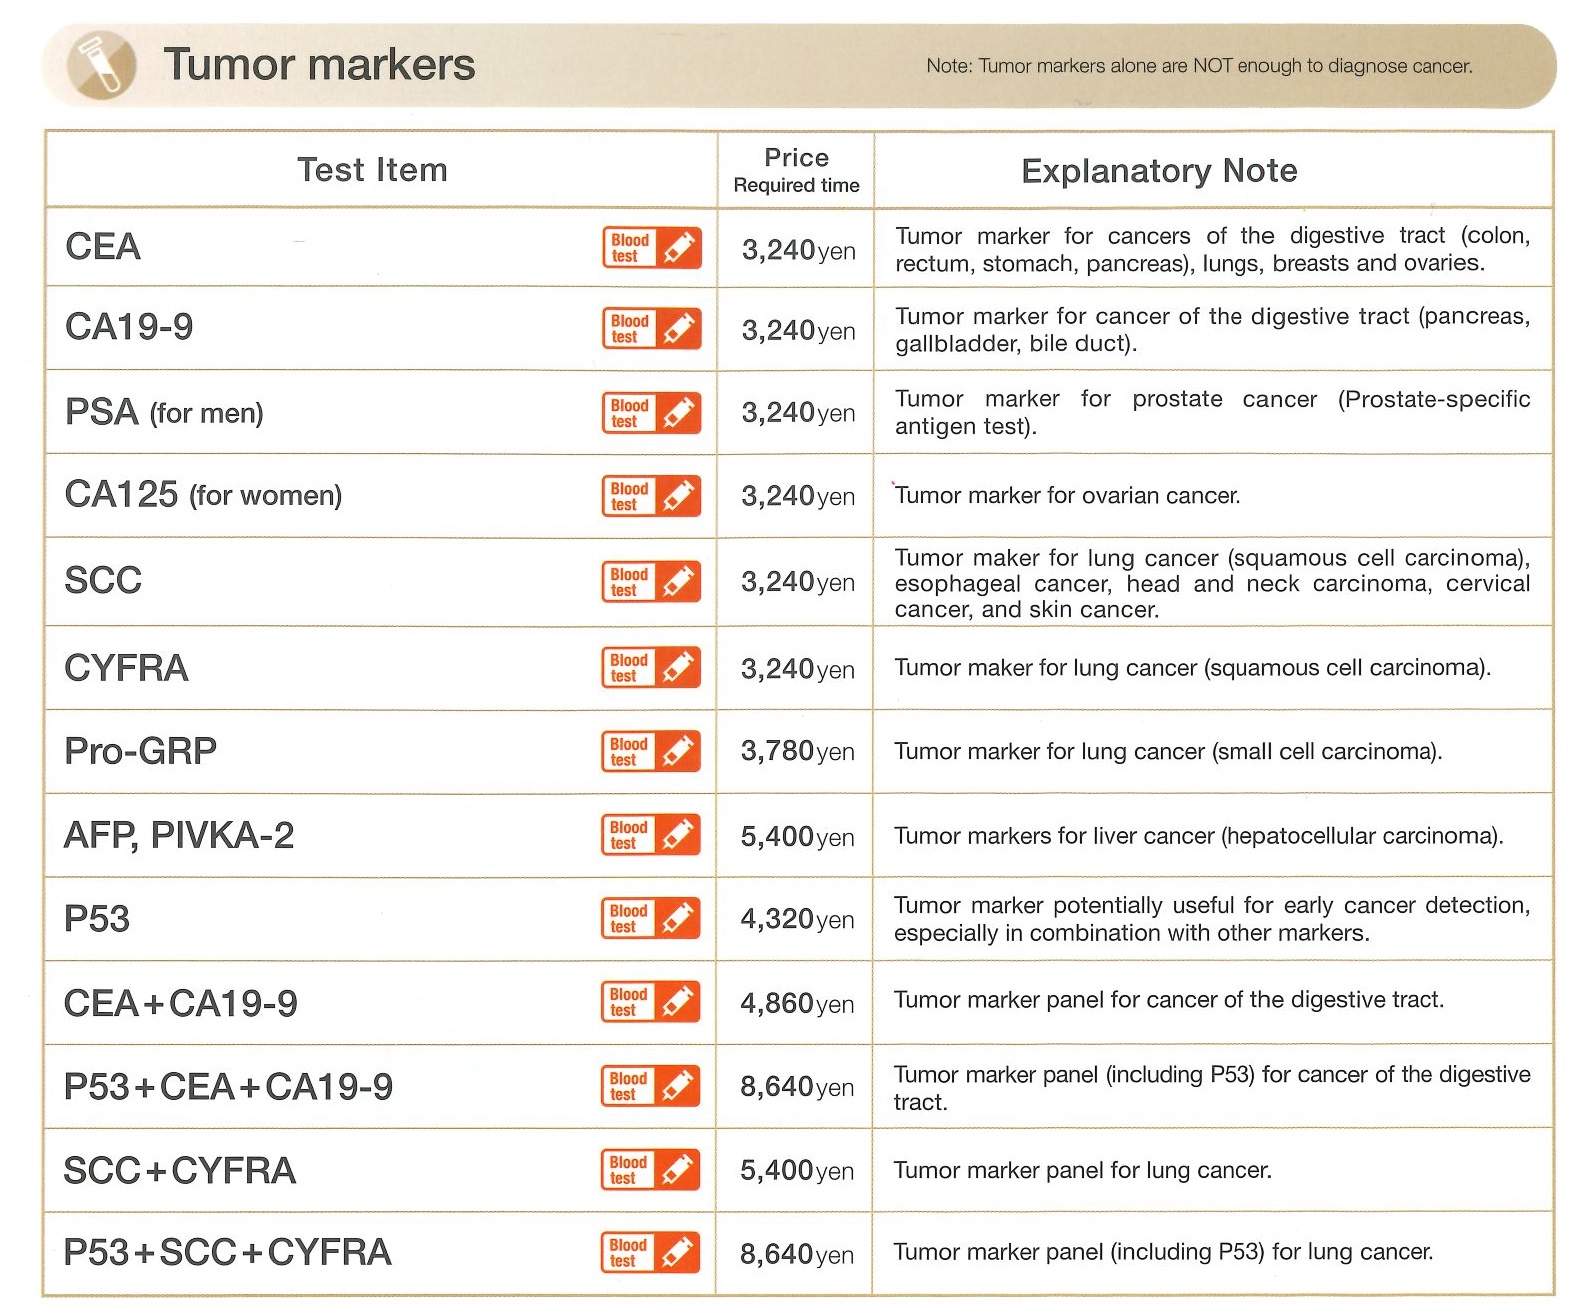
Task: Click Blood test icon next to CA125
Action: point(651,496)
